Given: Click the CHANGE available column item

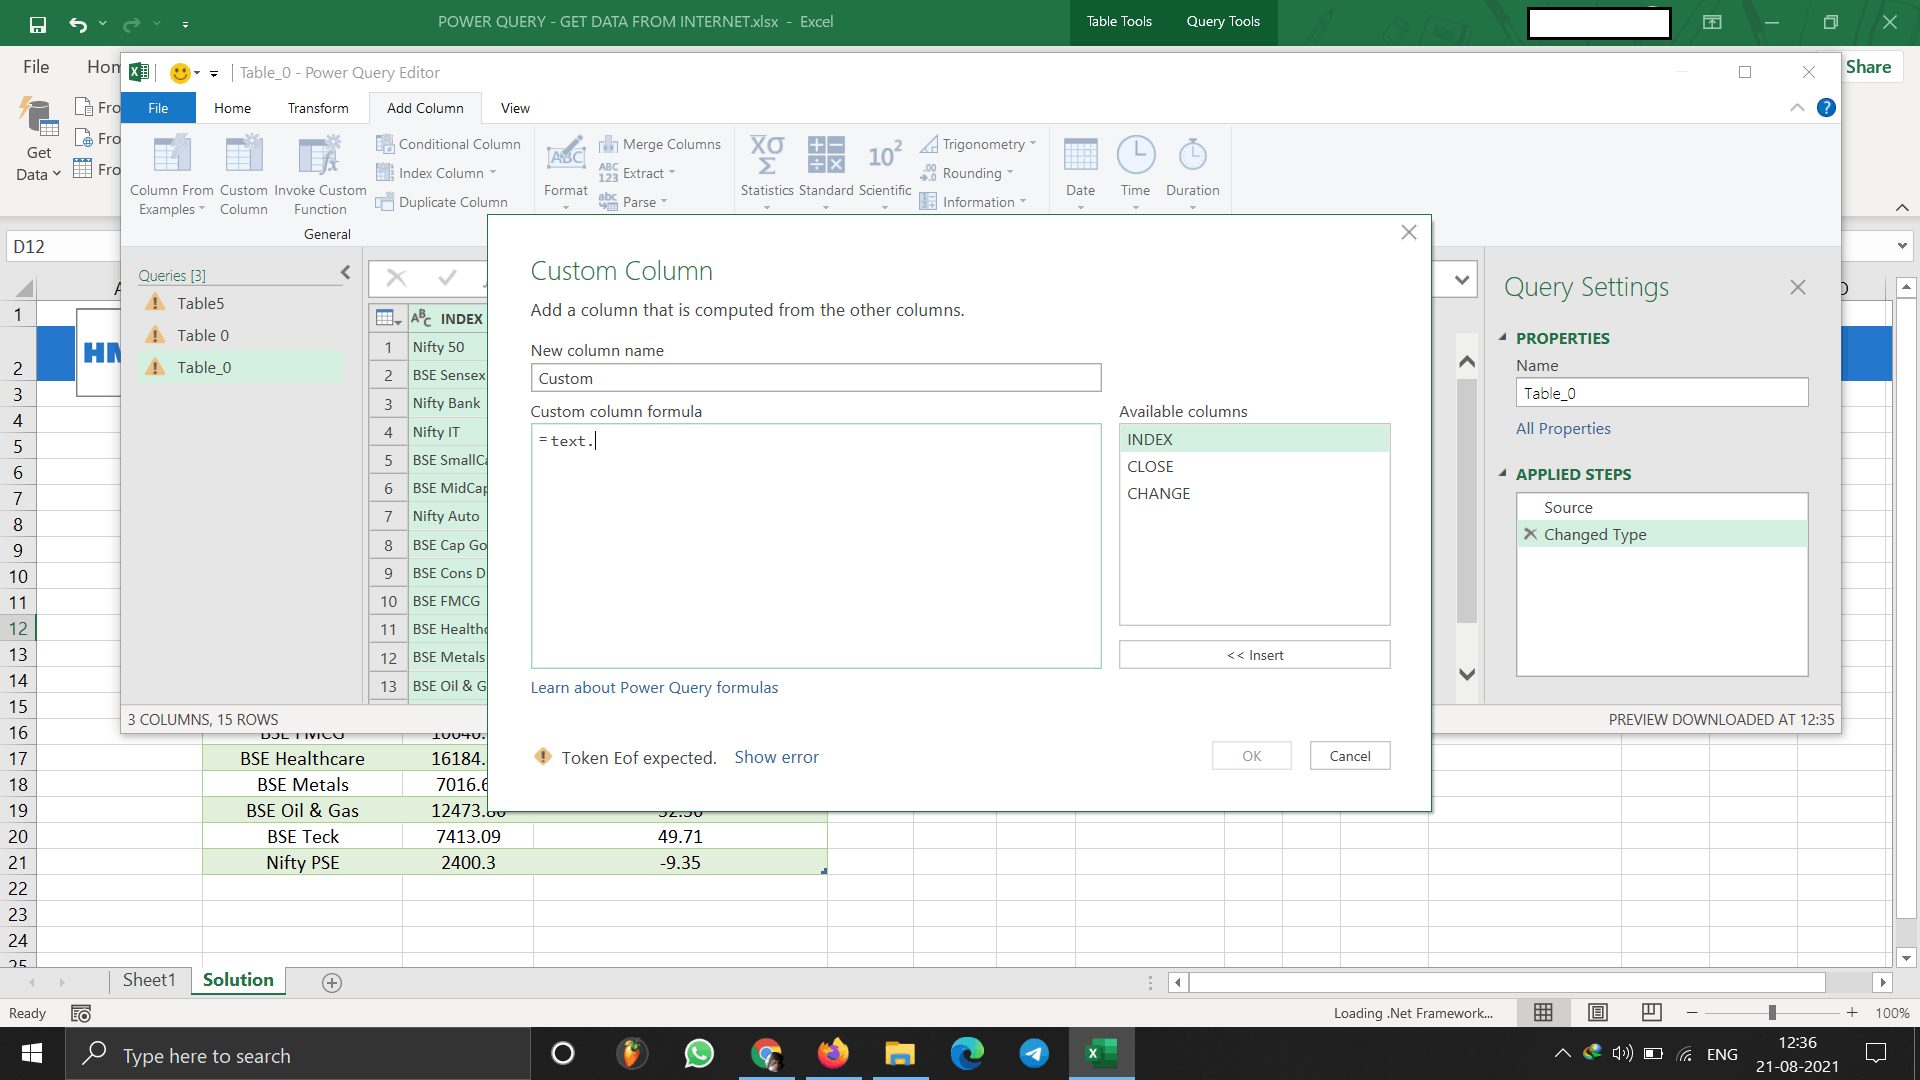Looking at the screenshot, I should [x=1156, y=492].
